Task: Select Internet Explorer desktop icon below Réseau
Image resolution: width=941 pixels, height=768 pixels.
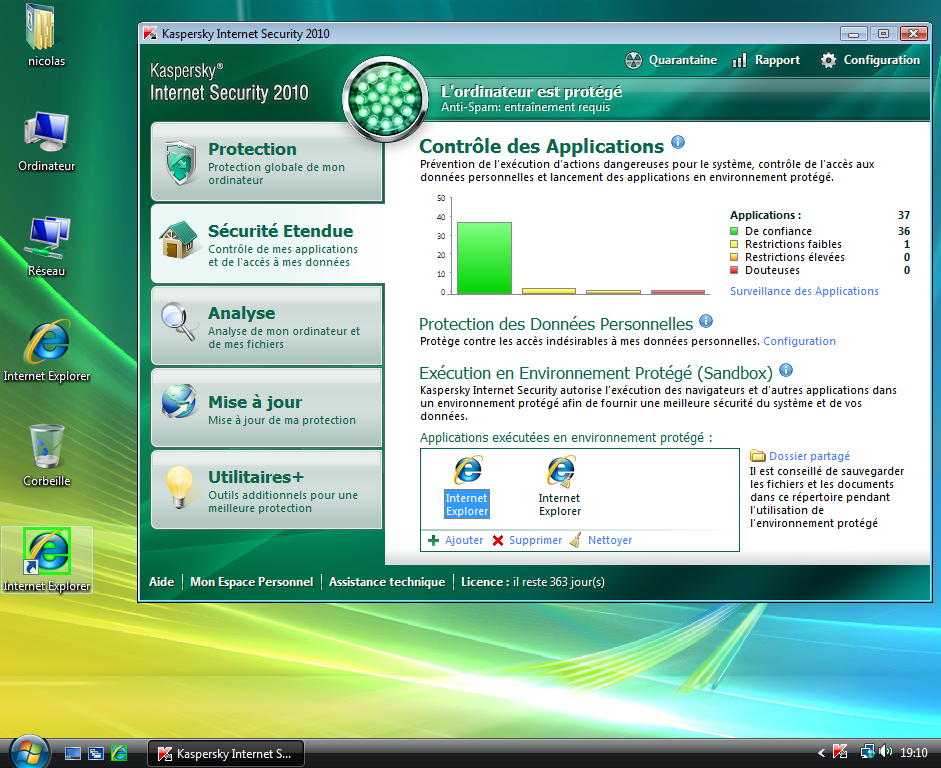Action: click(46, 350)
